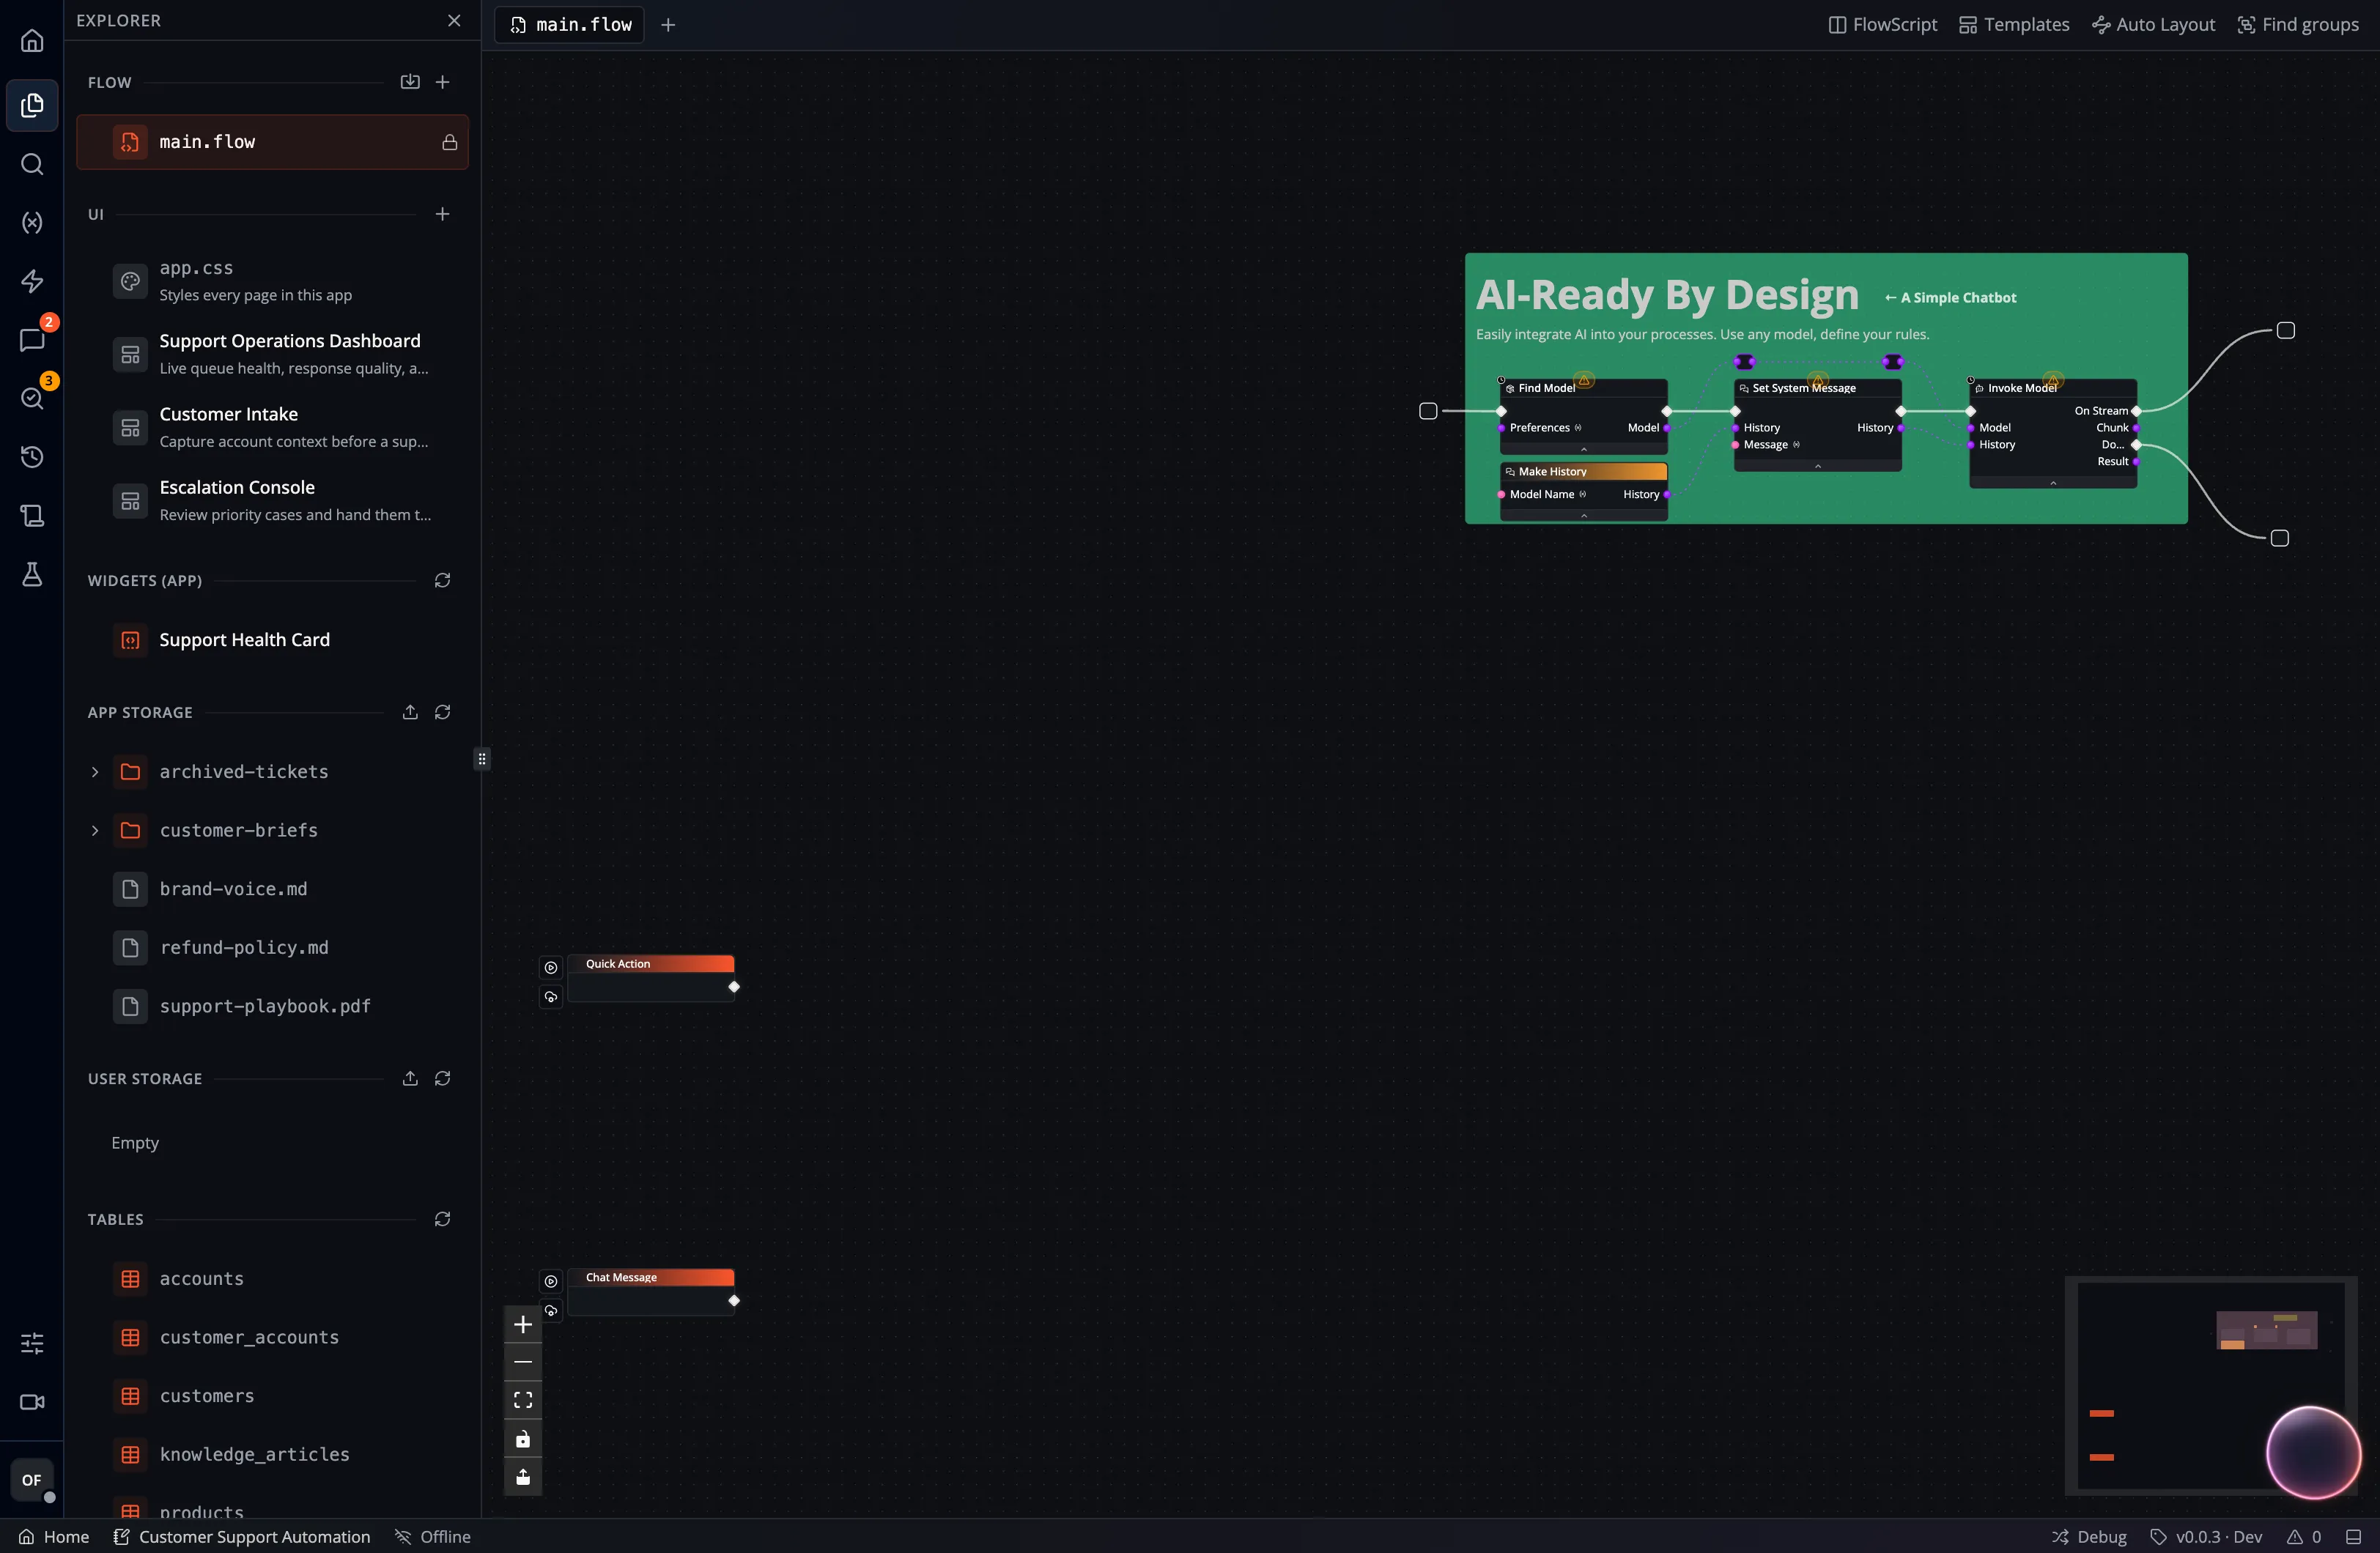Open chat messages icon with badge 2
2380x1553 pixels.
pyautogui.click(x=32, y=339)
